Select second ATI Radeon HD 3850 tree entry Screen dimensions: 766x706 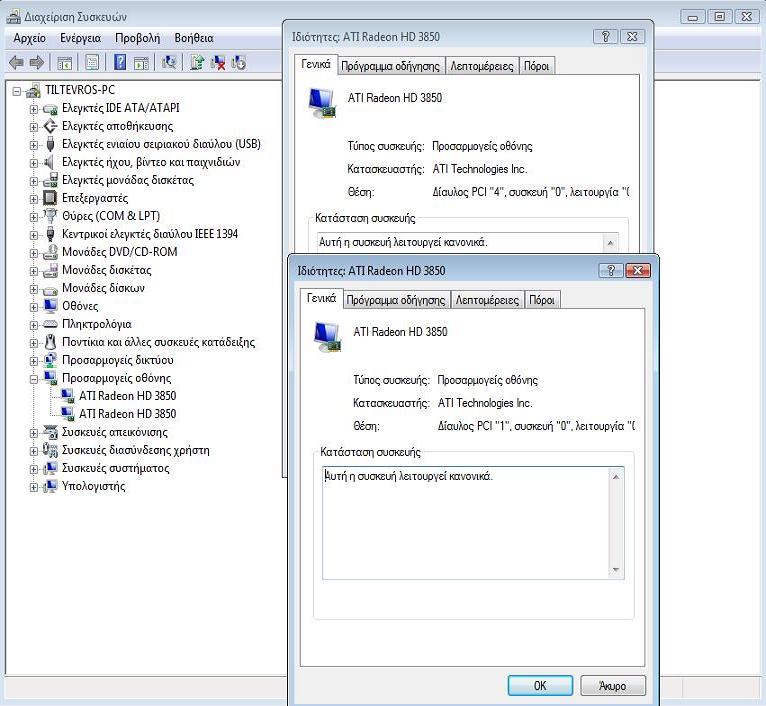[x=128, y=414]
